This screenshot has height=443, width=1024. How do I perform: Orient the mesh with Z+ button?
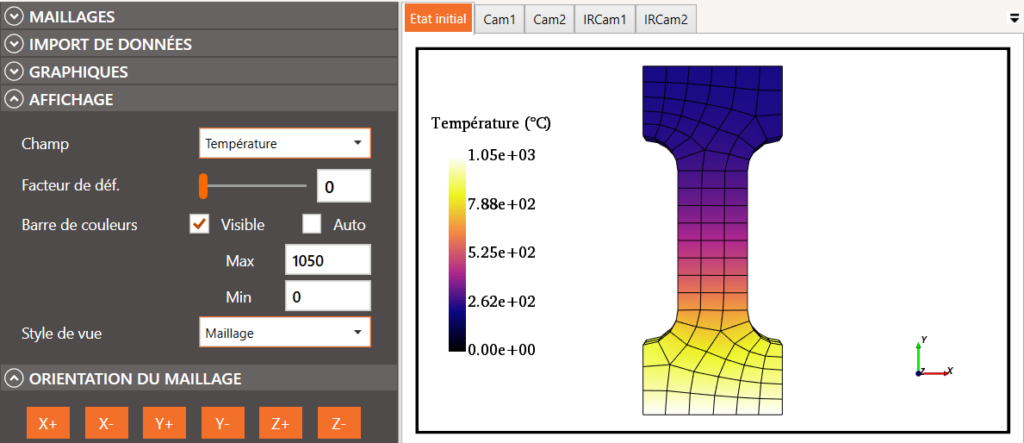(281, 423)
